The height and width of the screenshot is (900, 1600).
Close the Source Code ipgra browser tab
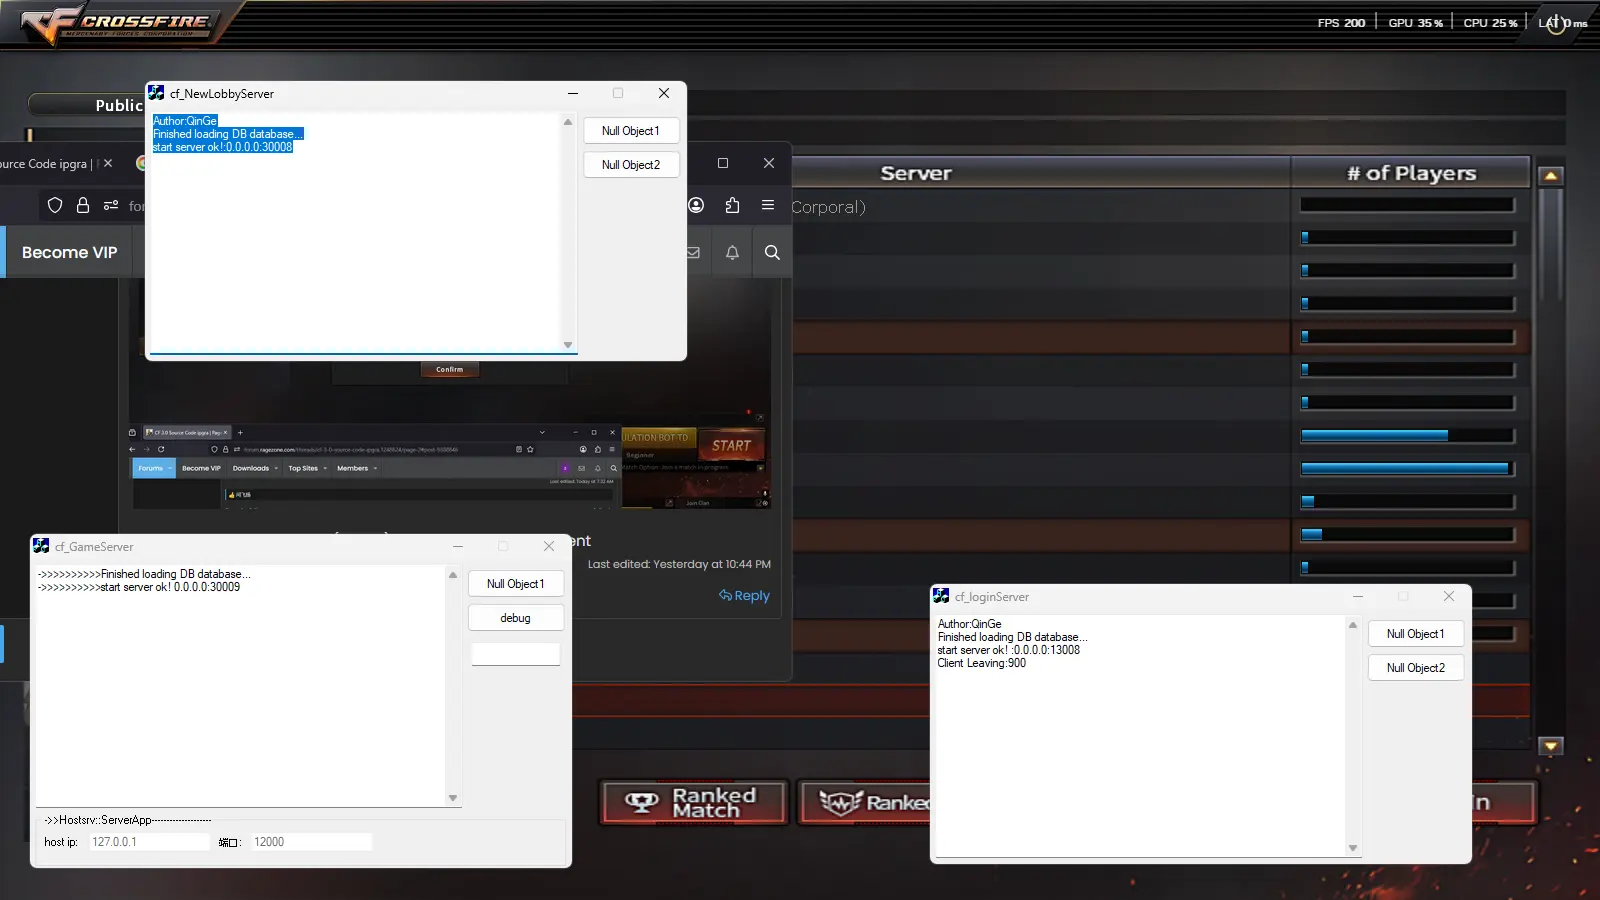[108, 163]
